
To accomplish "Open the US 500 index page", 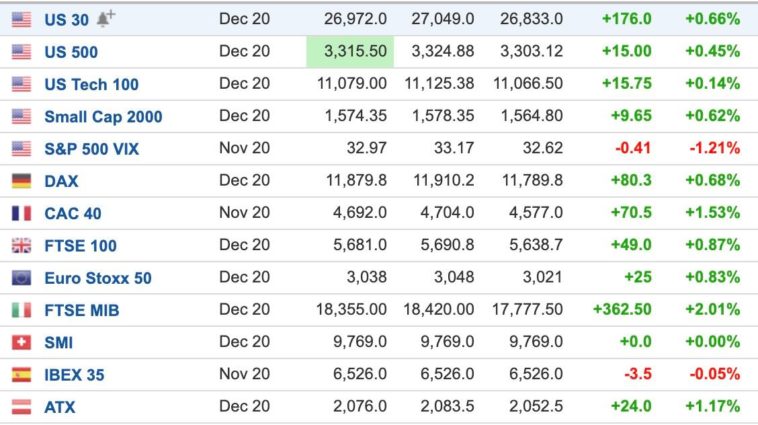I will tap(71, 52).
